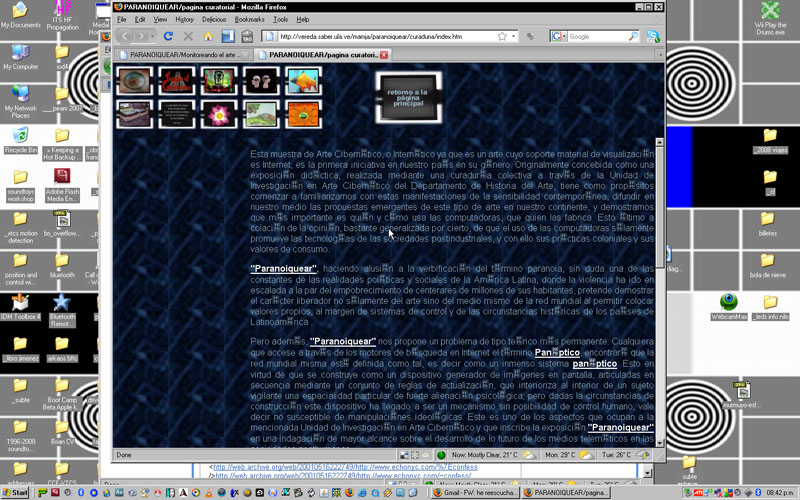Screen dimensions: 800x500
Task: Reload the current page
Action: tap(168, 36)
